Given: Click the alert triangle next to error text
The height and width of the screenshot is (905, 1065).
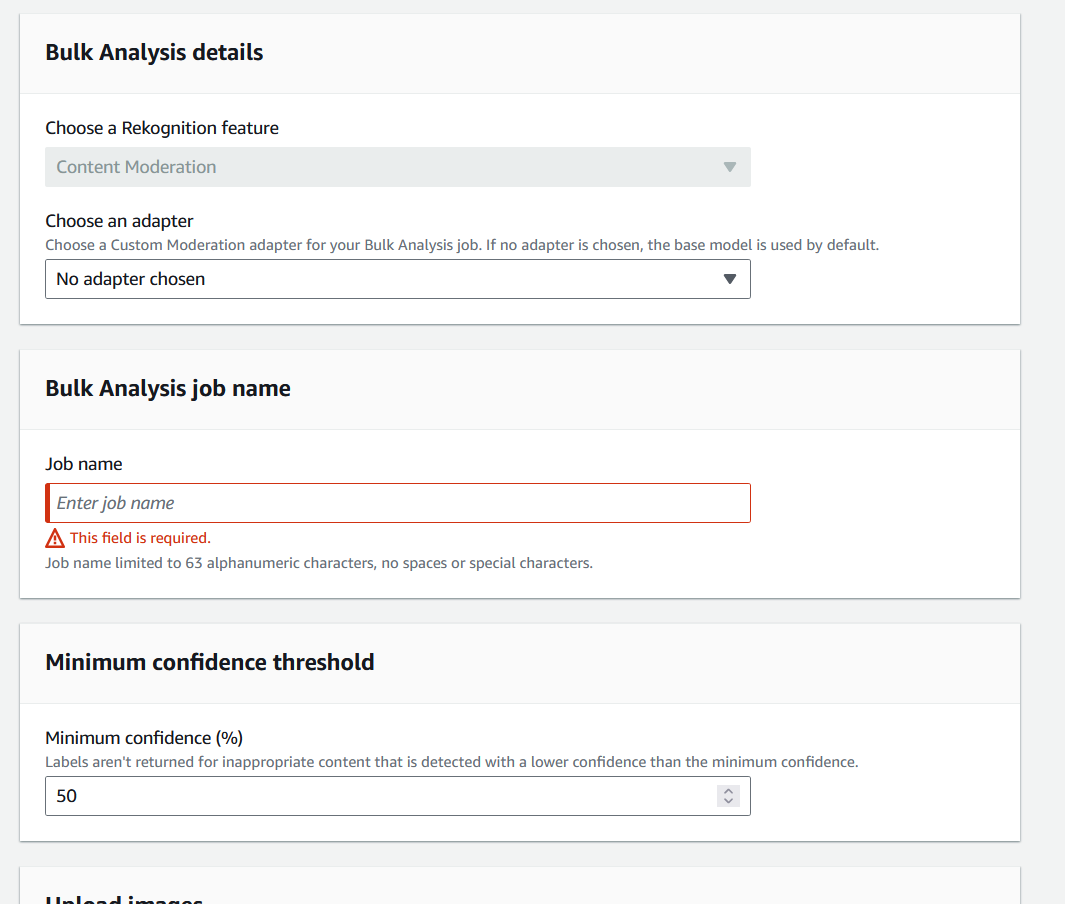Looking at the screenshot, I should point(54,538).
